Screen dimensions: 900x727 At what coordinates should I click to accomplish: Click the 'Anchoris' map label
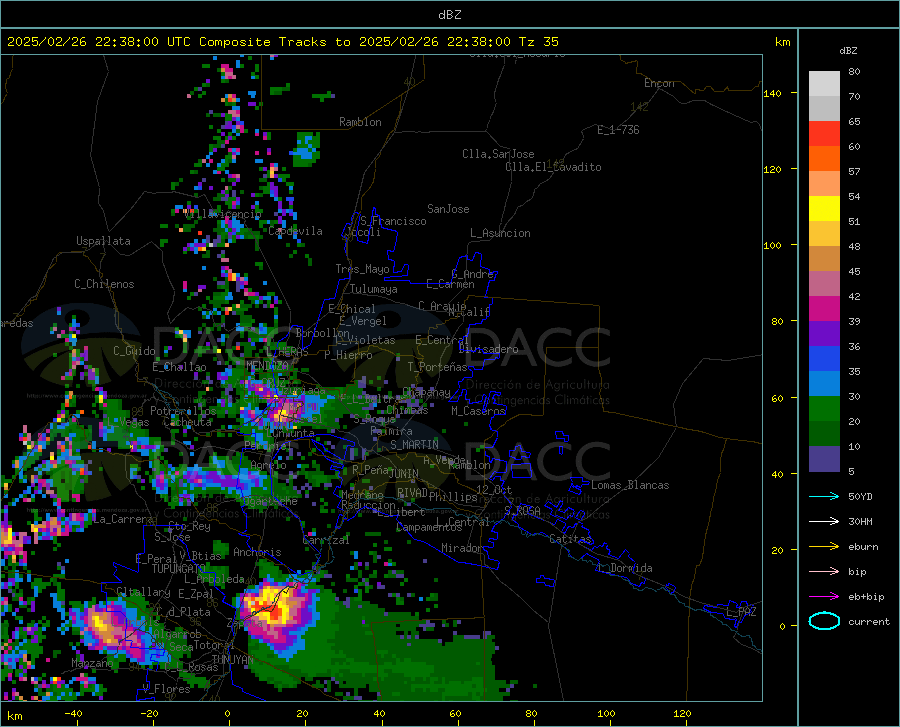tap(257, 552)
